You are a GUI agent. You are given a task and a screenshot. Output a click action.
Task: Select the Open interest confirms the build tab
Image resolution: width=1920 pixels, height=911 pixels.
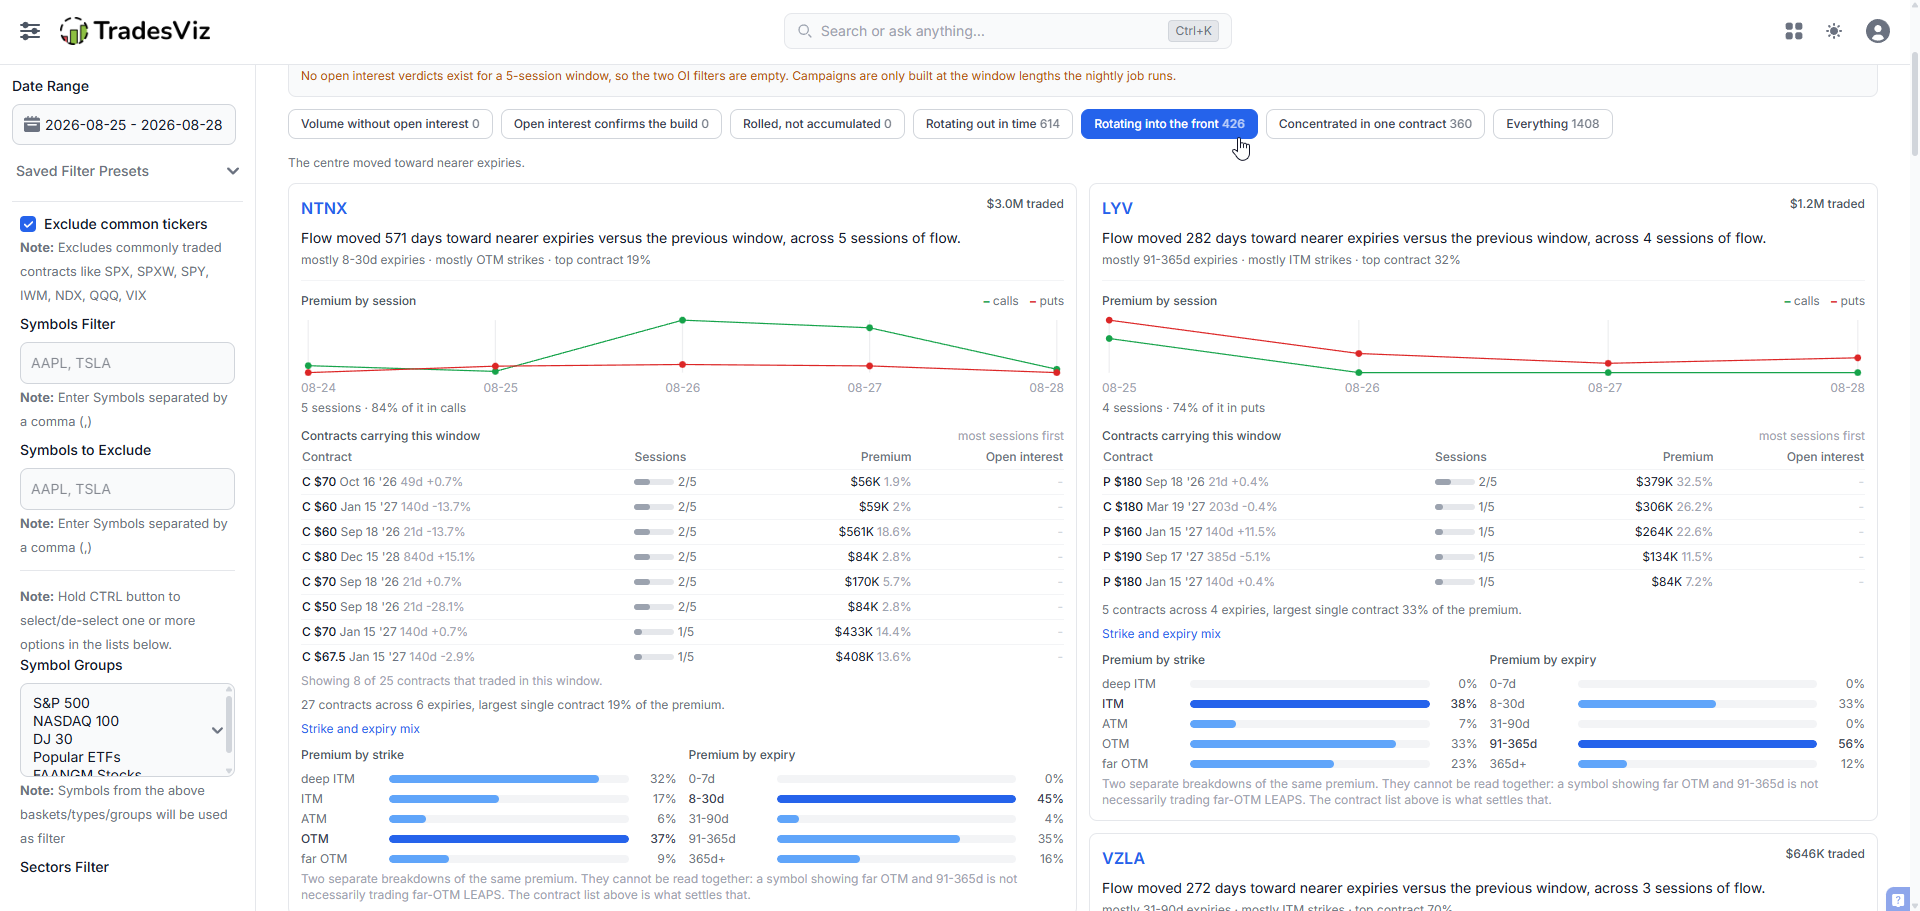tap(611, 124)
